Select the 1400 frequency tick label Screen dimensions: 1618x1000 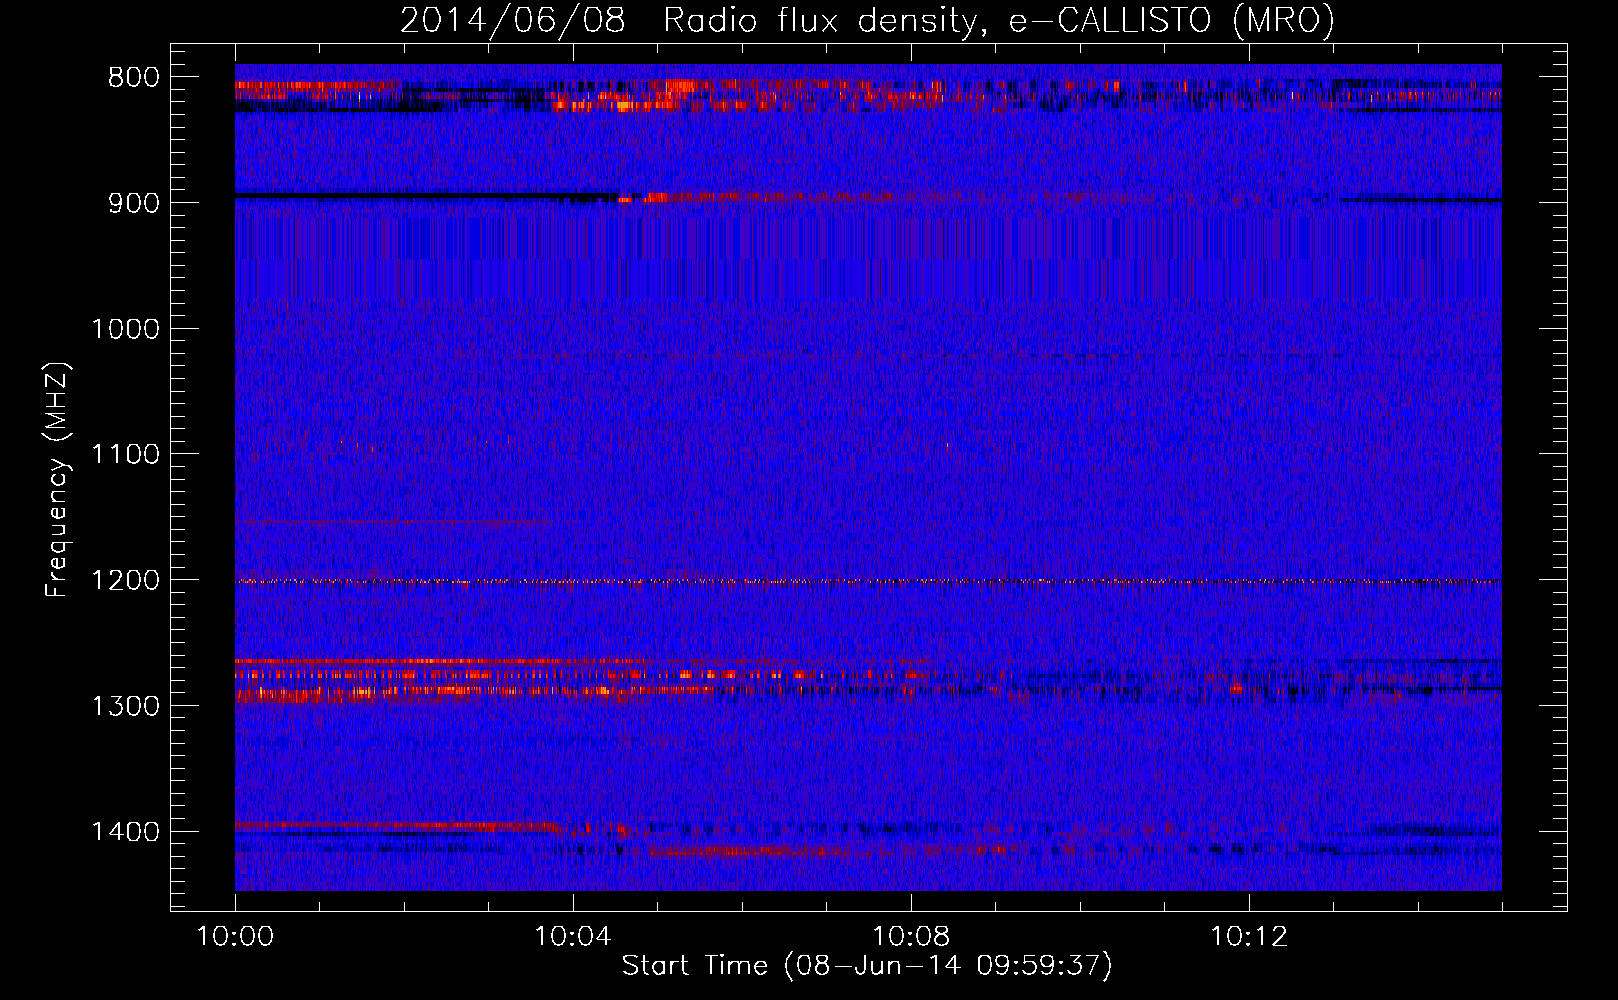(x=125, y=832)
